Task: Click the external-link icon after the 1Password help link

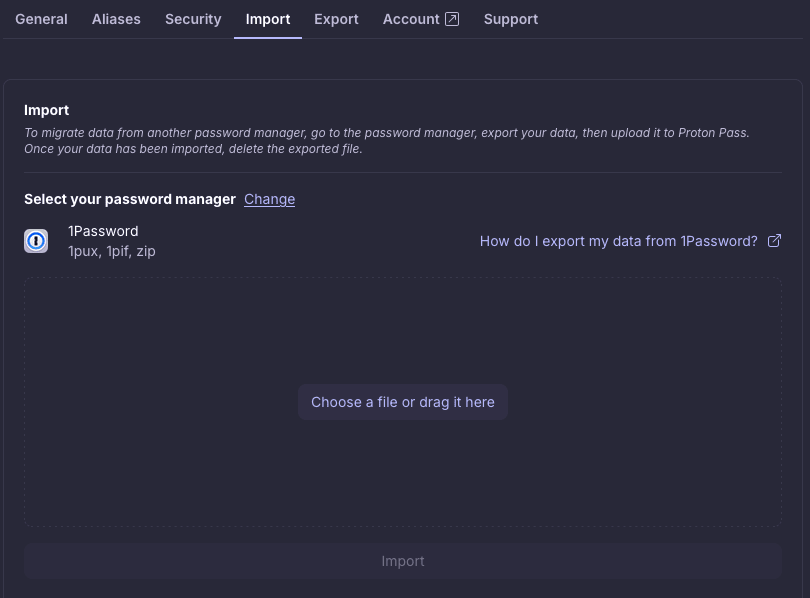Action: pyautogui.click(x=774, y=241)
